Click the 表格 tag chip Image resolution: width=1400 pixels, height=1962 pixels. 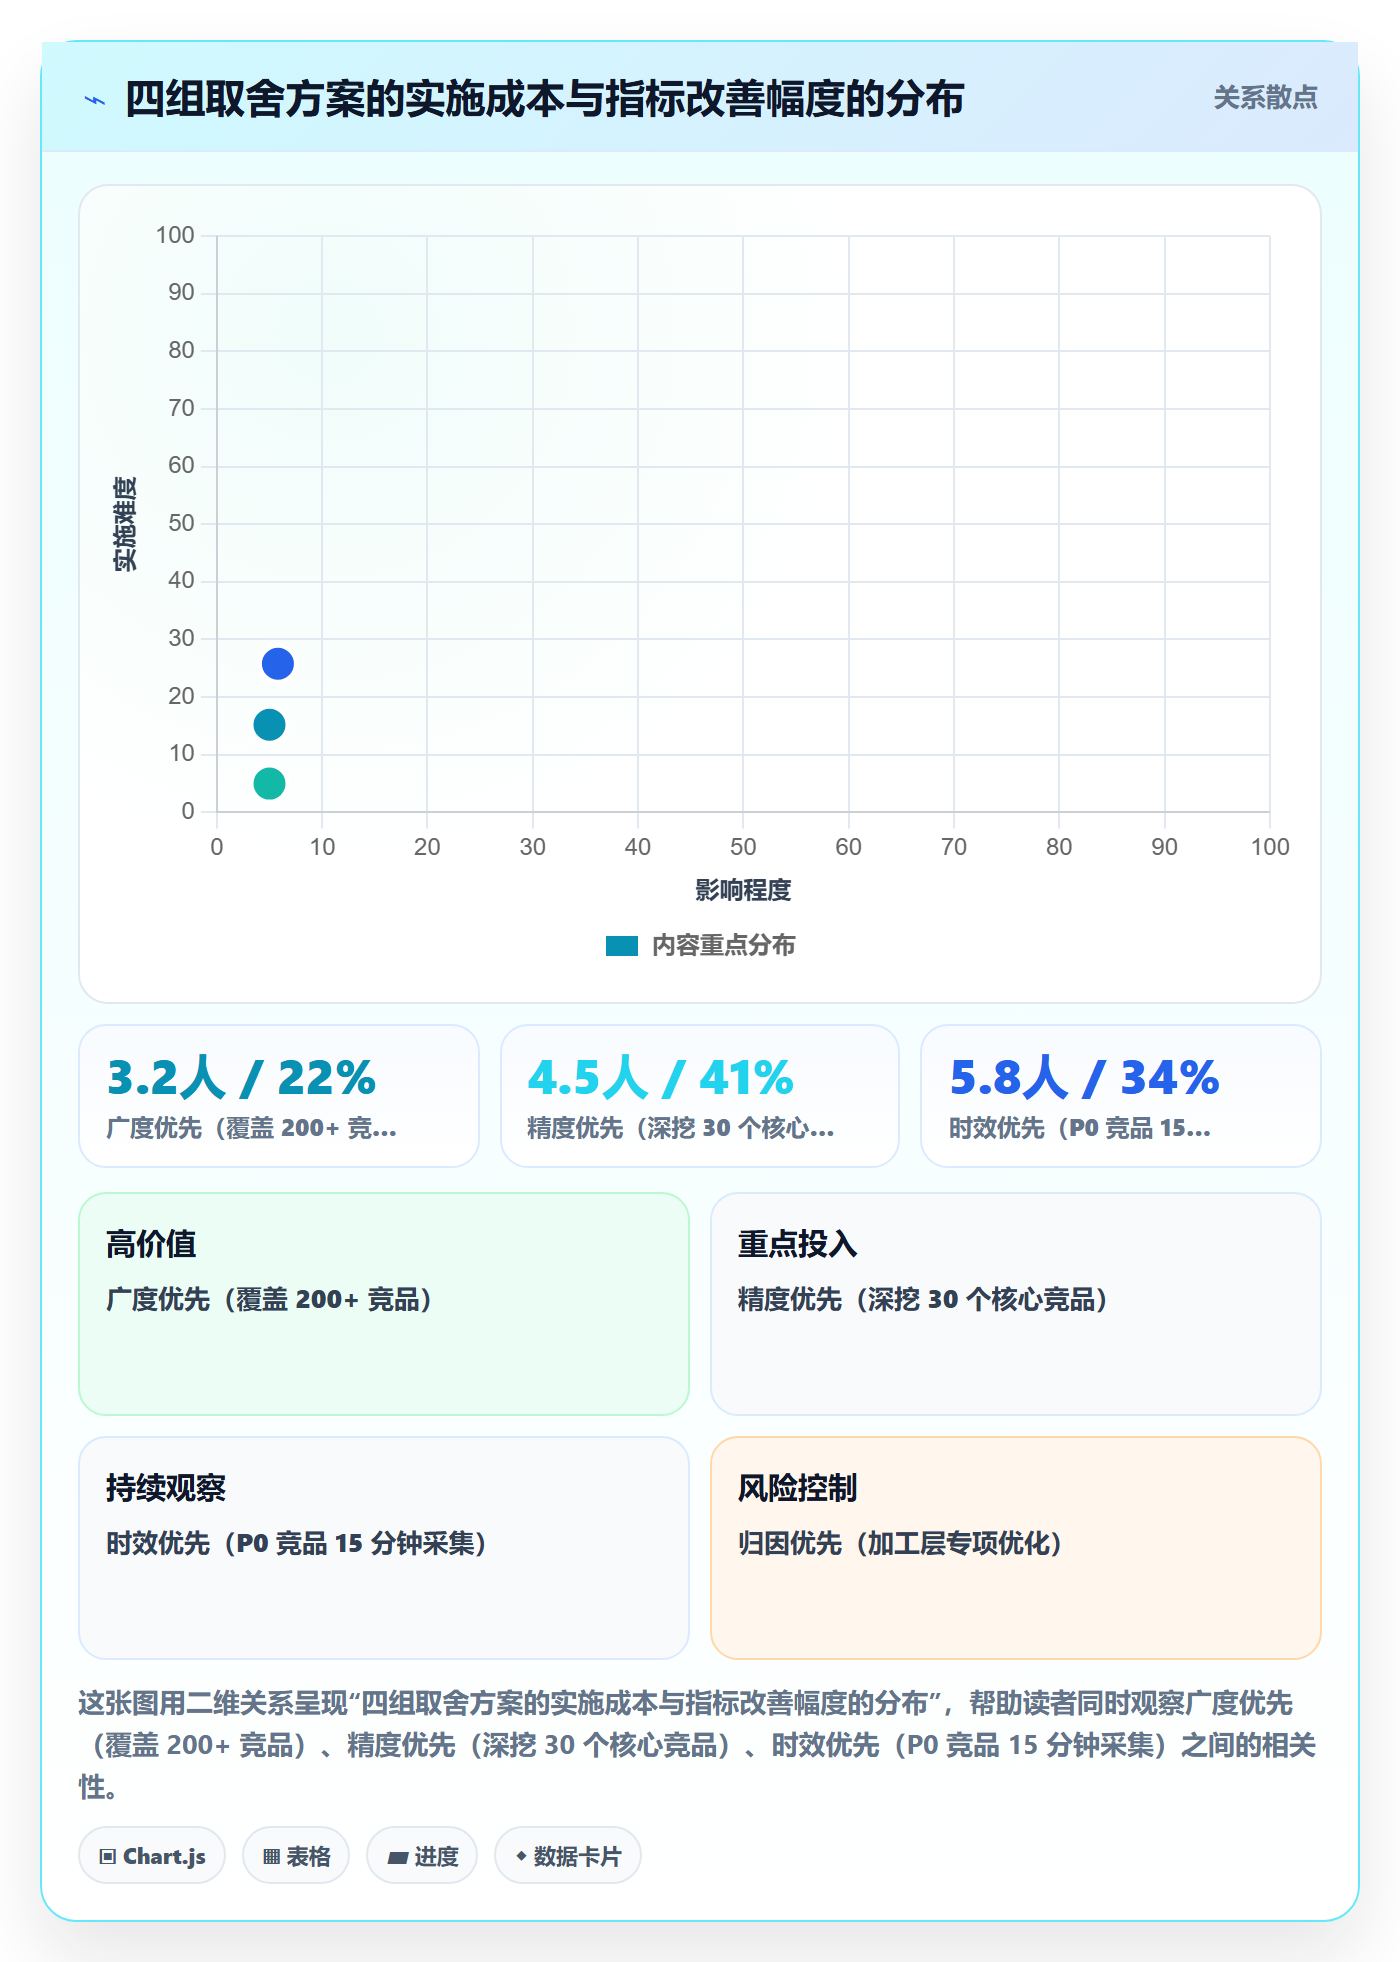pos(296,1856)
